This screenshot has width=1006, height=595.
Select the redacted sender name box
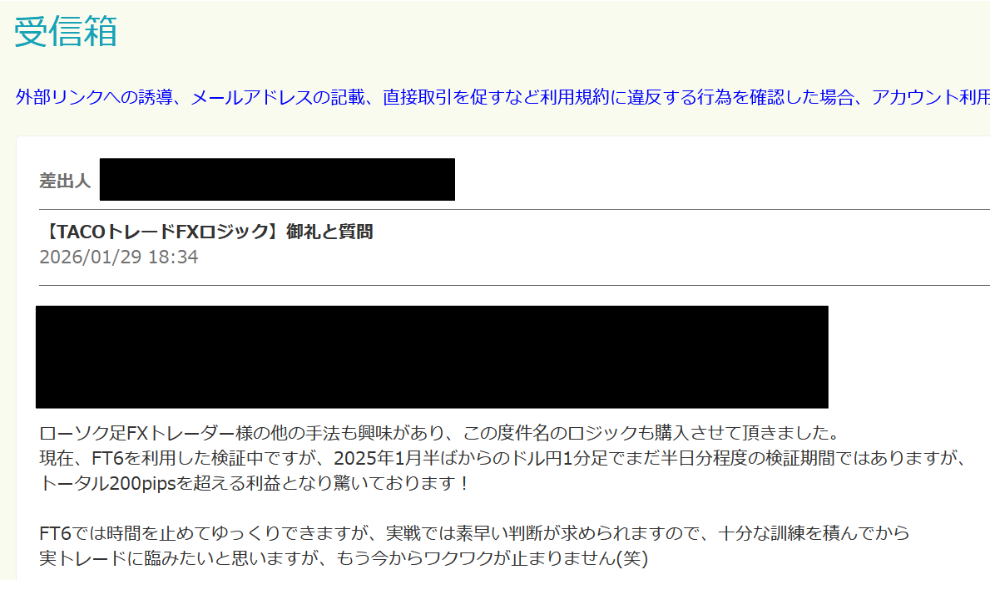(x=277, y=180)
